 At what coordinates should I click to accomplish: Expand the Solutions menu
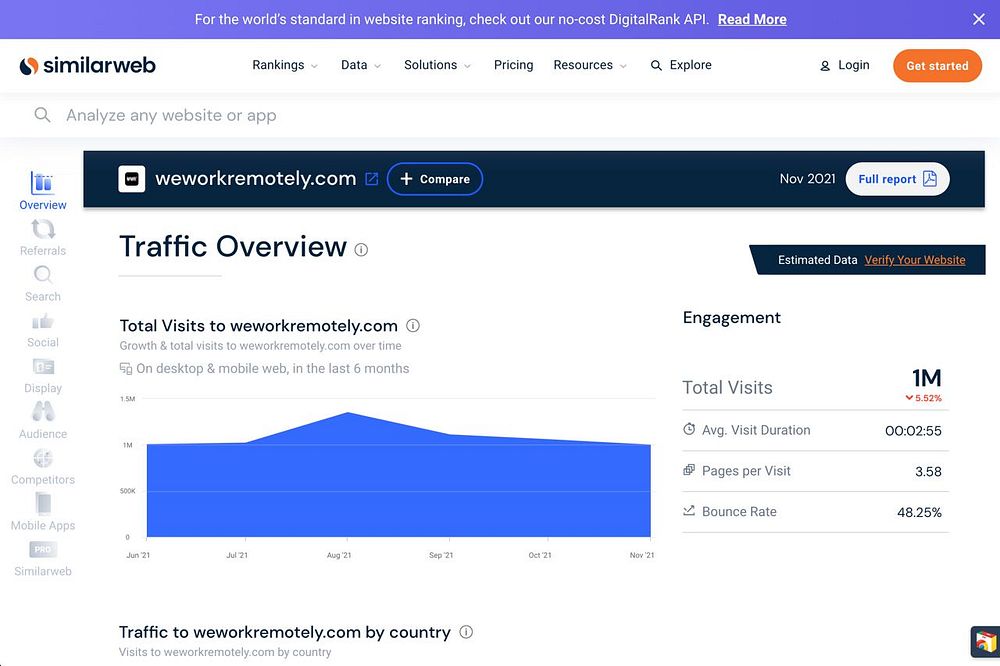pyautogui.click(x=437, y=65)
